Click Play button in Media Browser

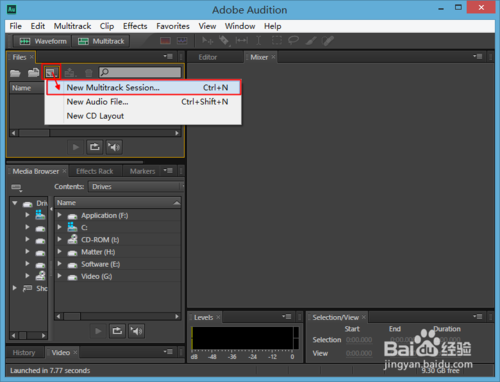pyautogui.click(x=98, y=331)
